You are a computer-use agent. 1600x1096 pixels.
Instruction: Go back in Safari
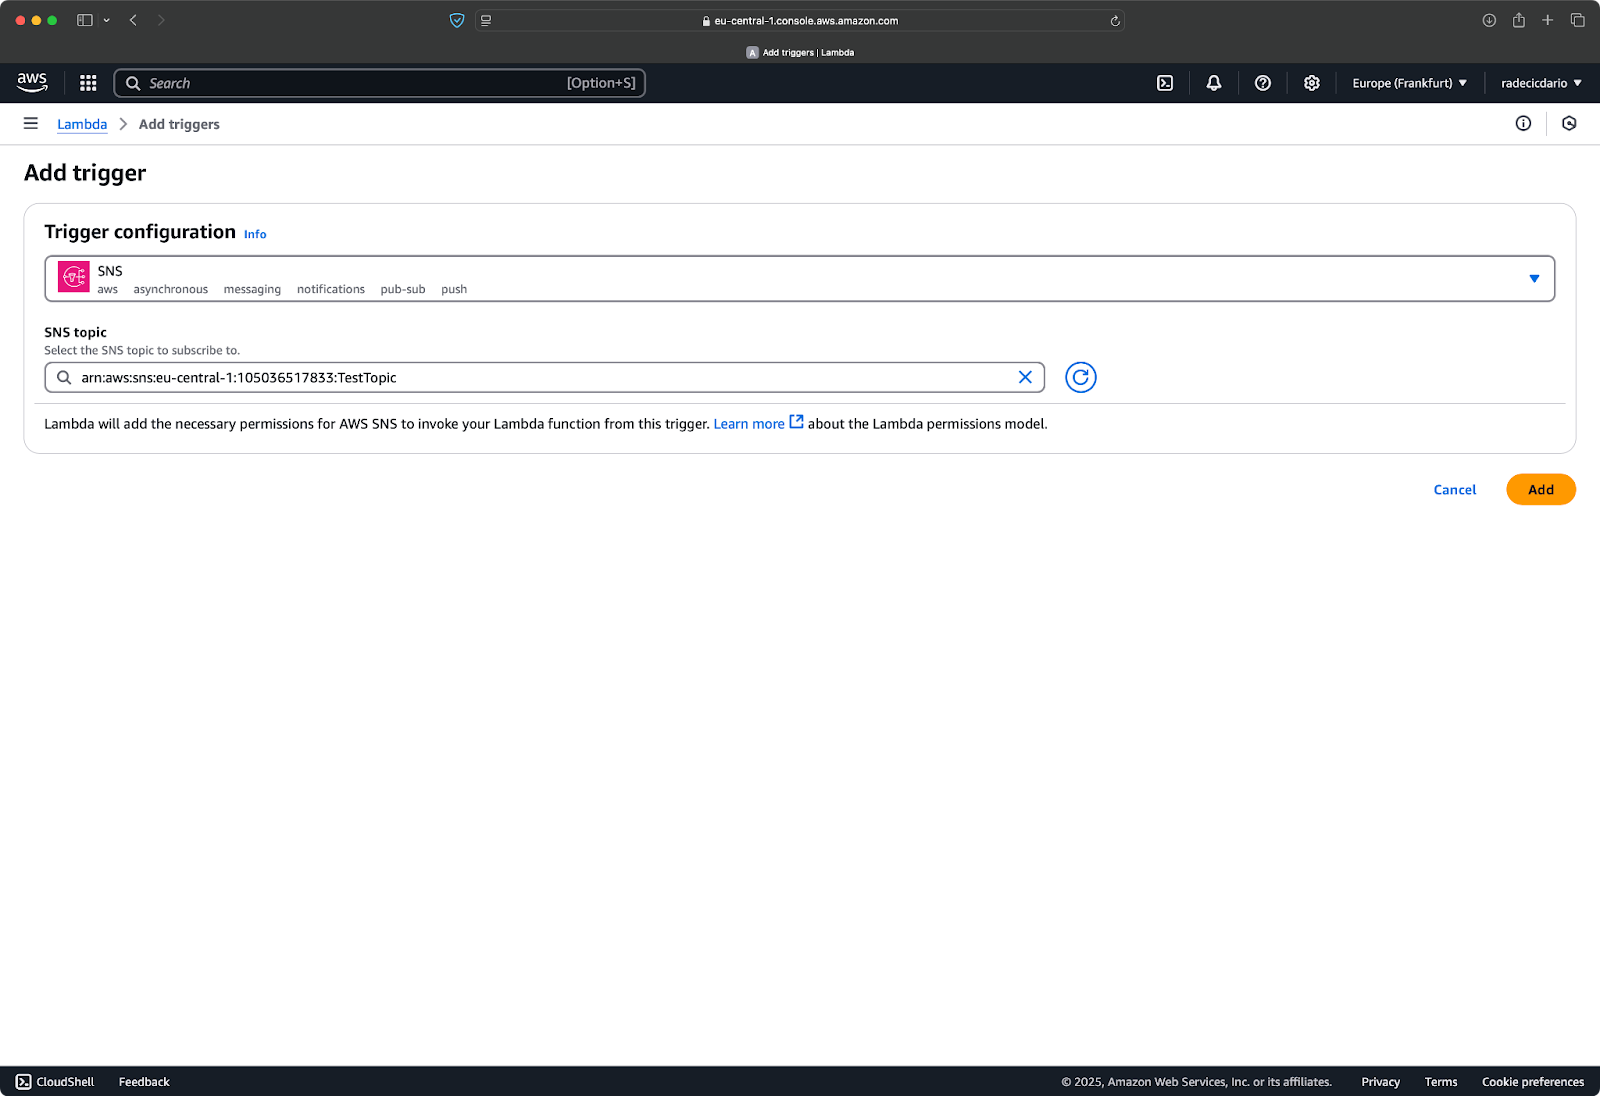tap(133, 20)
